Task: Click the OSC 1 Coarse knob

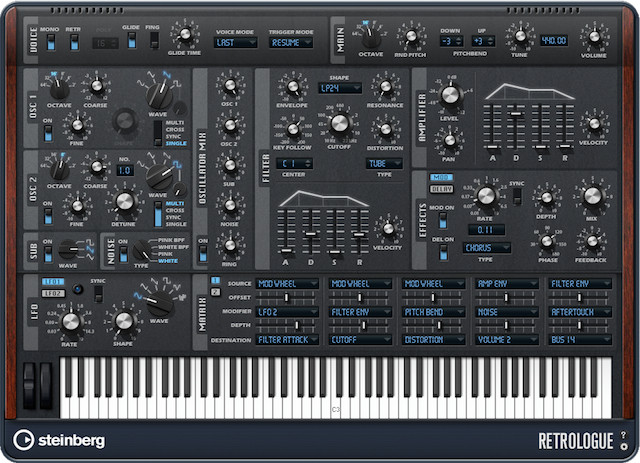Action: coord(96,86)
